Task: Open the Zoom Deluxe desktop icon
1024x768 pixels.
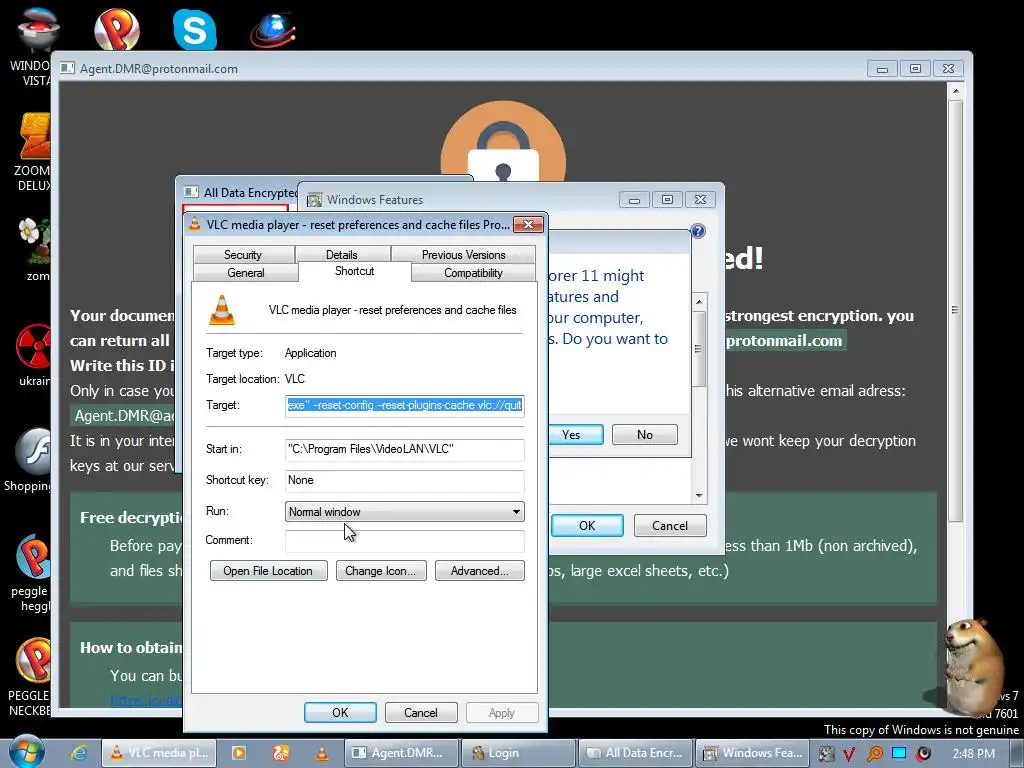Action: pyautogui.click(x=33, y=152)
